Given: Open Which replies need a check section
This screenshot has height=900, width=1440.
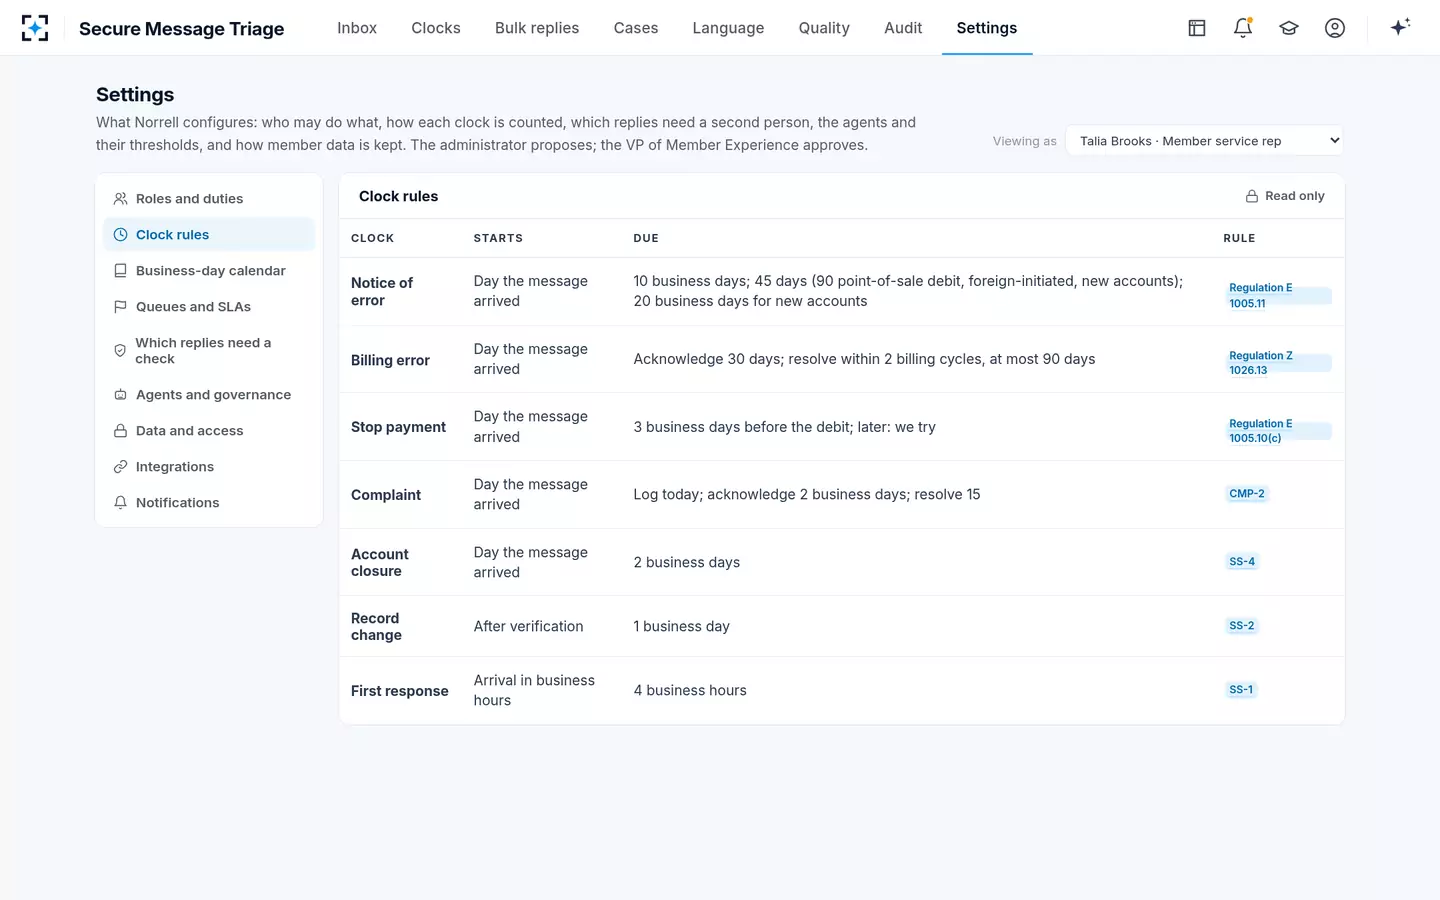Looking at the screenshot, I should [209, 351].
